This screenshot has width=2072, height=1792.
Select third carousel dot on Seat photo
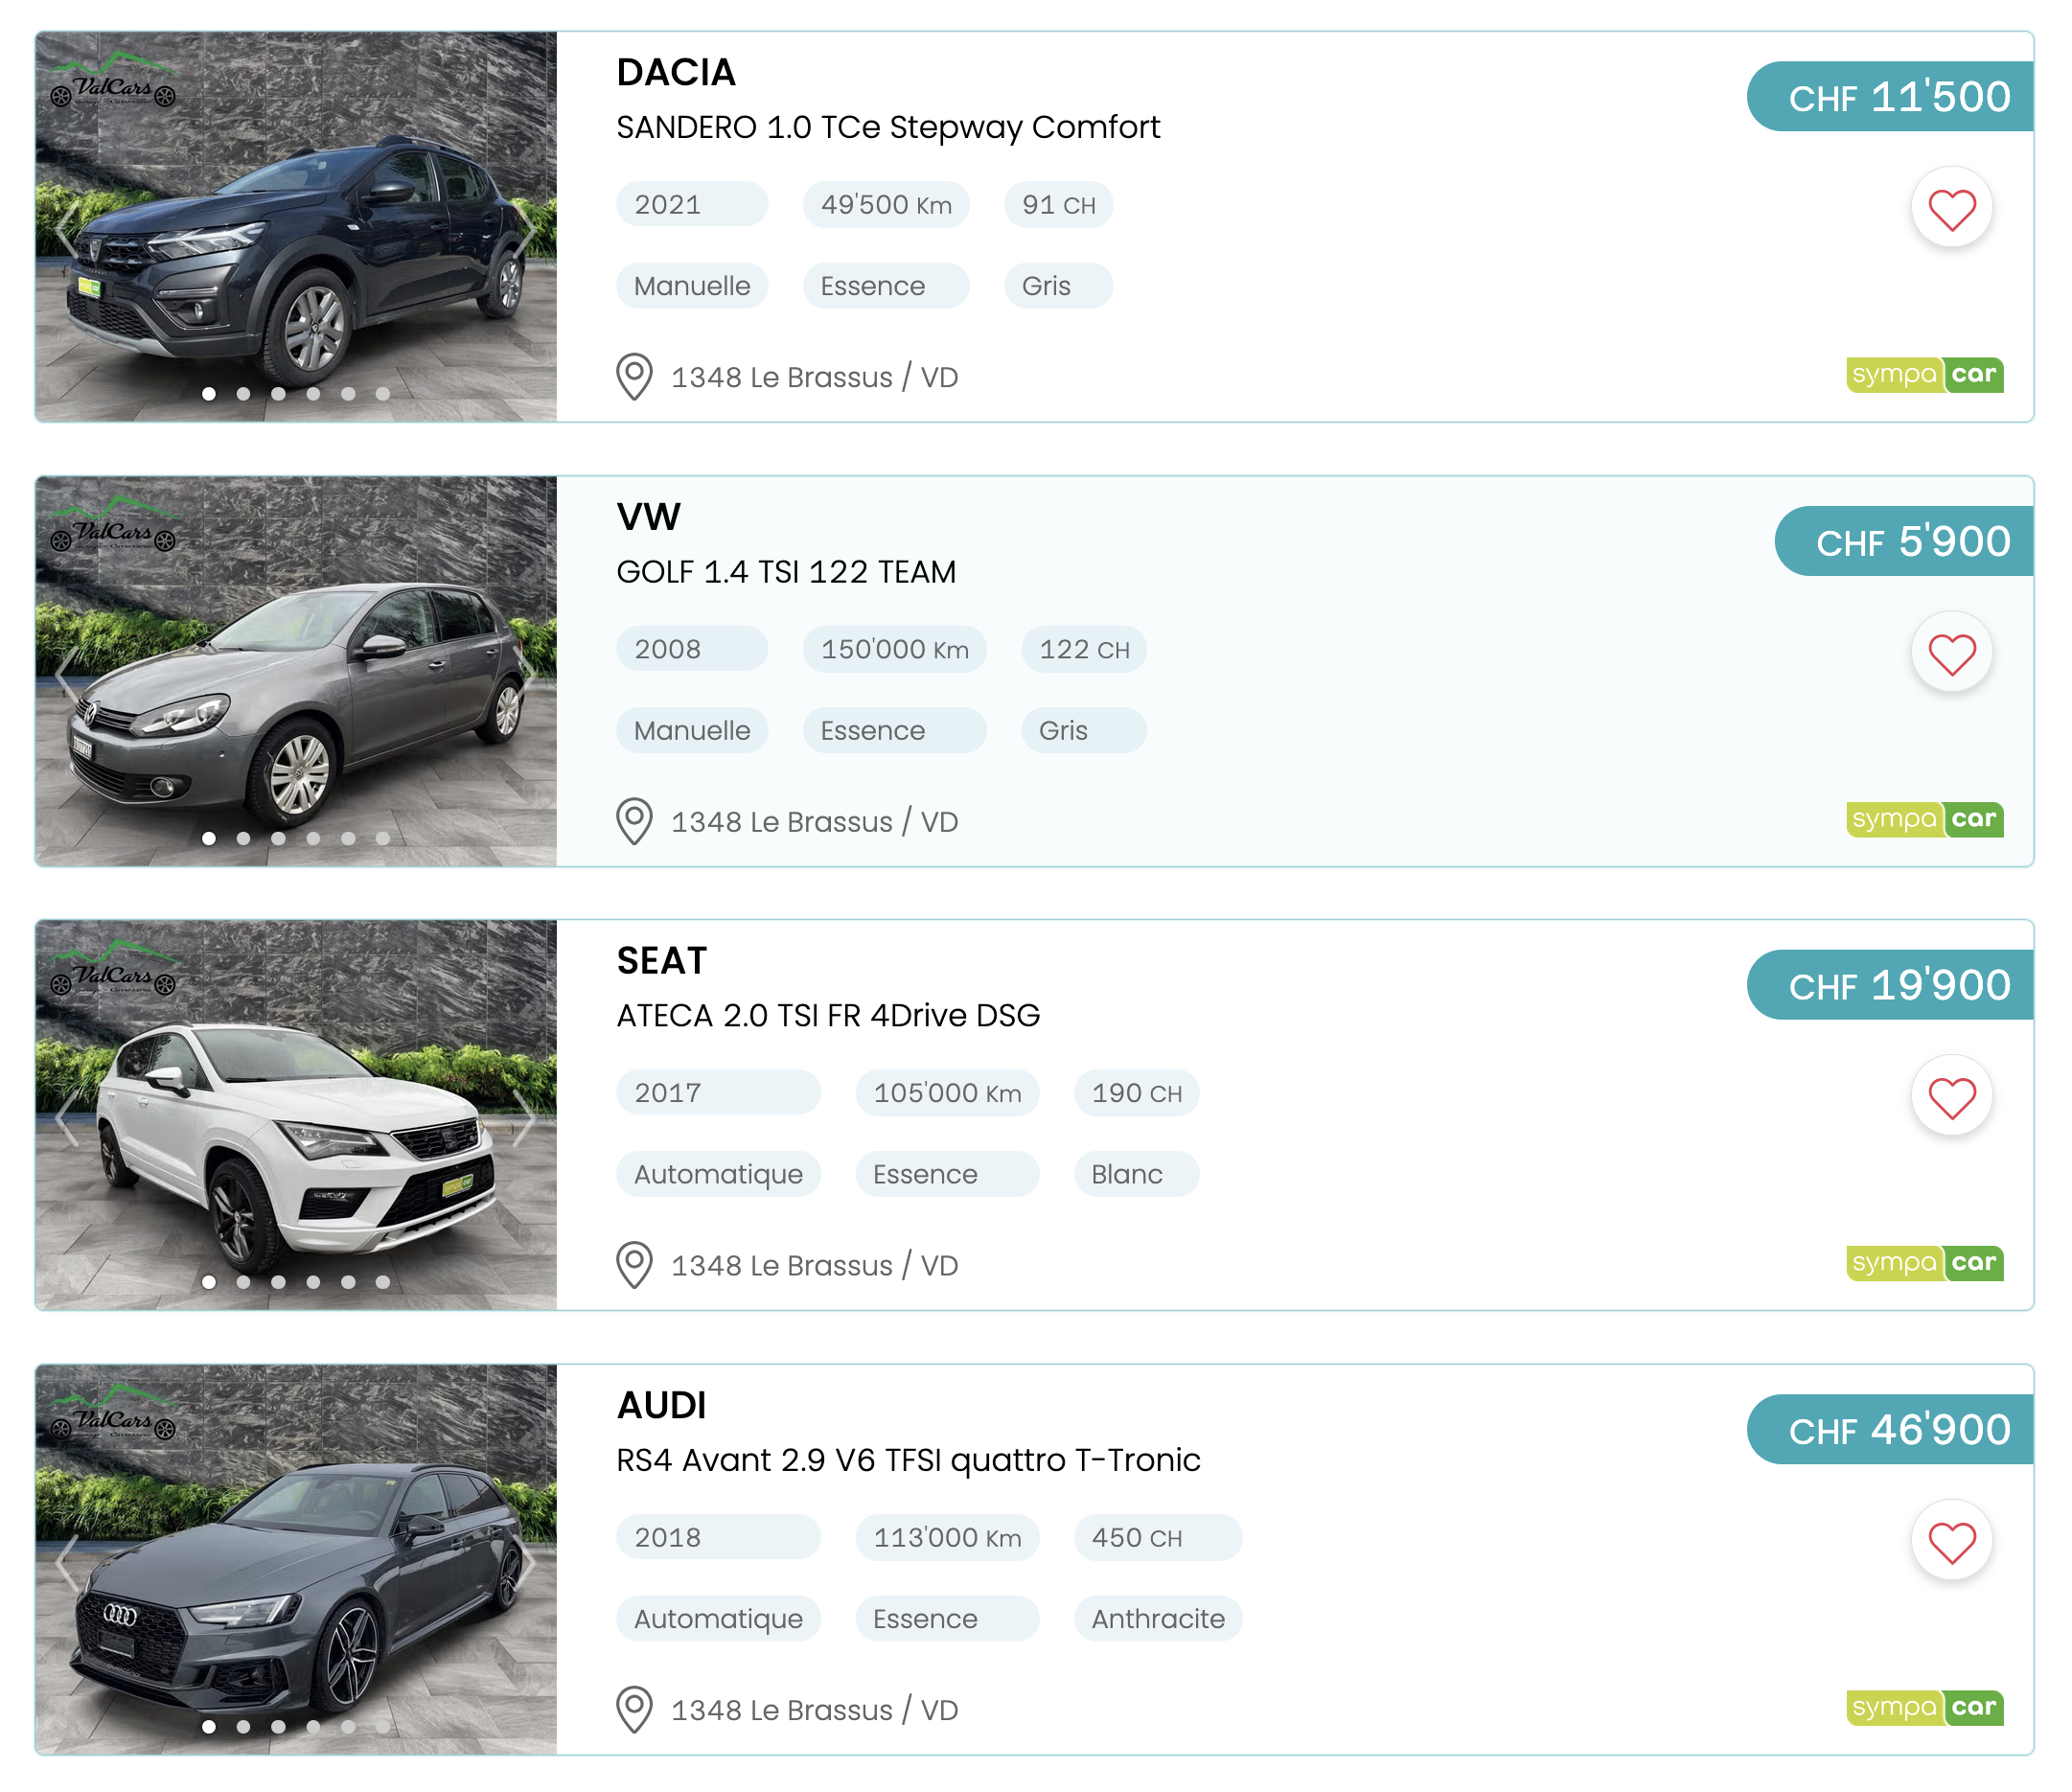pyautogui.click(x=278, y=1281)
